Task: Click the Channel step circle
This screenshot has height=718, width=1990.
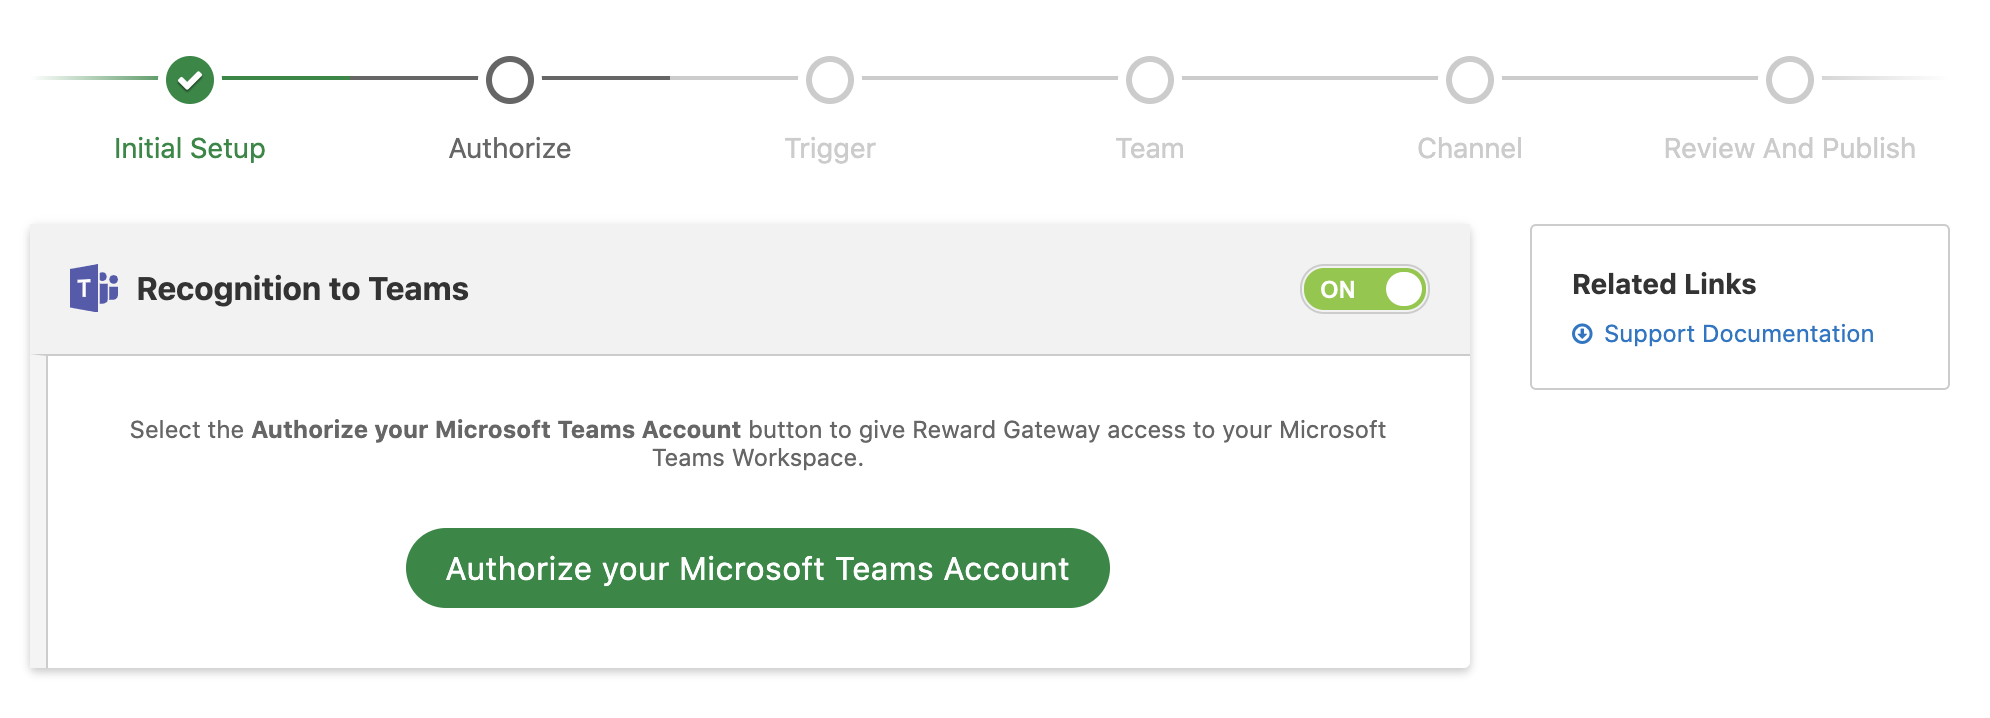Action: [x=1470, y=80]
